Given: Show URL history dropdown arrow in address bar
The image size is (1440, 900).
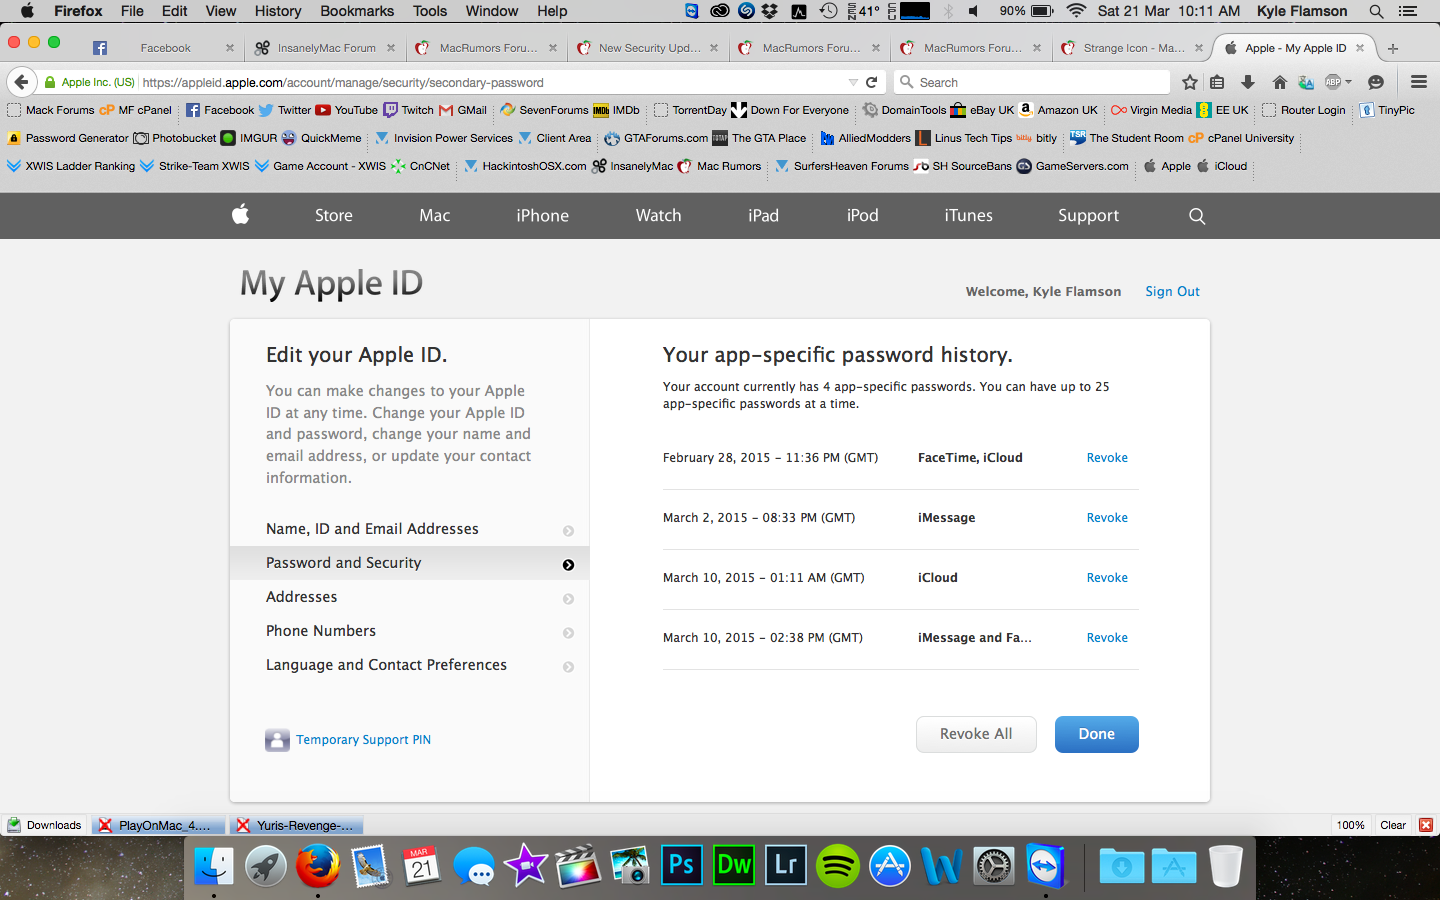Looking at the screenshot, I should click(x=852, y=82).
